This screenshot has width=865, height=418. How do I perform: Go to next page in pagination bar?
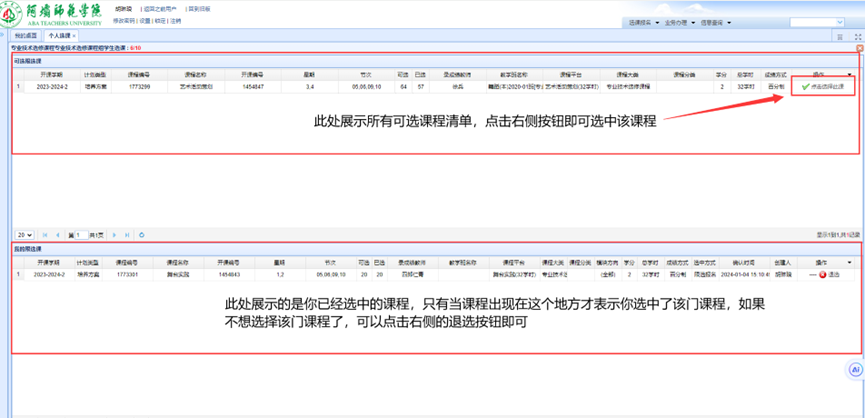[x=113, y=234]
